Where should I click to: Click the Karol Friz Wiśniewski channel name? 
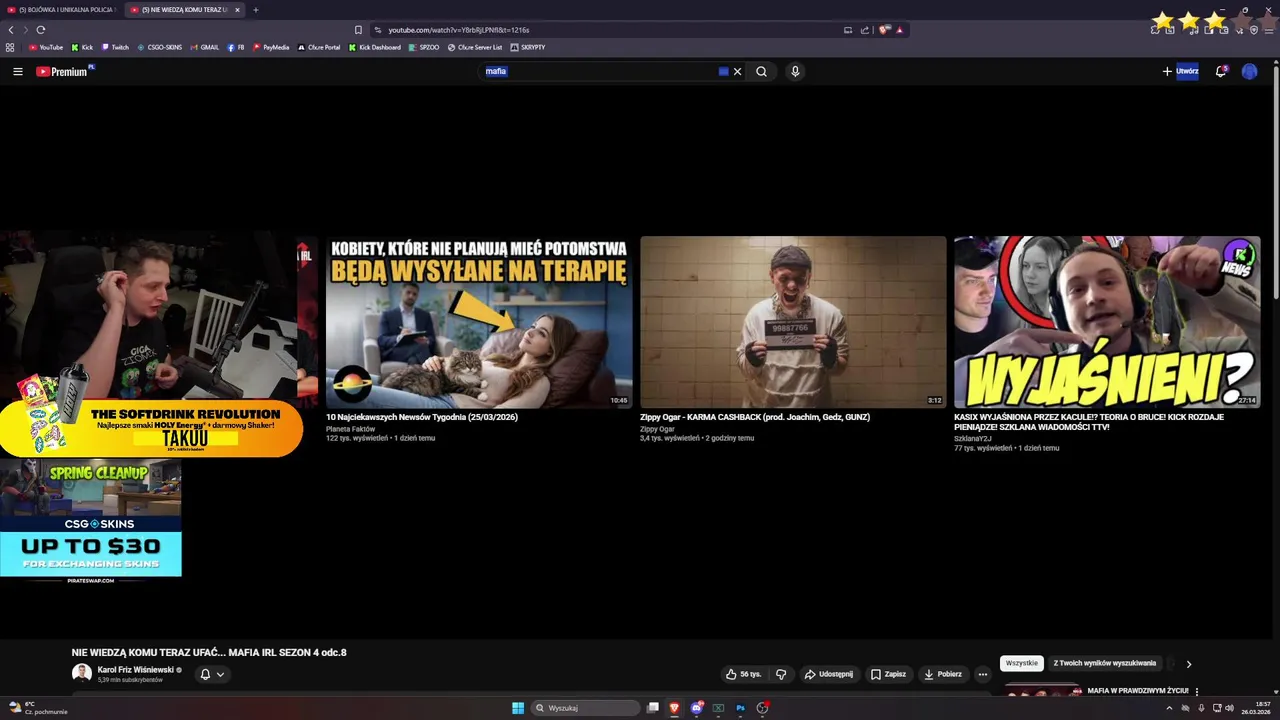[x=136, y=670]
